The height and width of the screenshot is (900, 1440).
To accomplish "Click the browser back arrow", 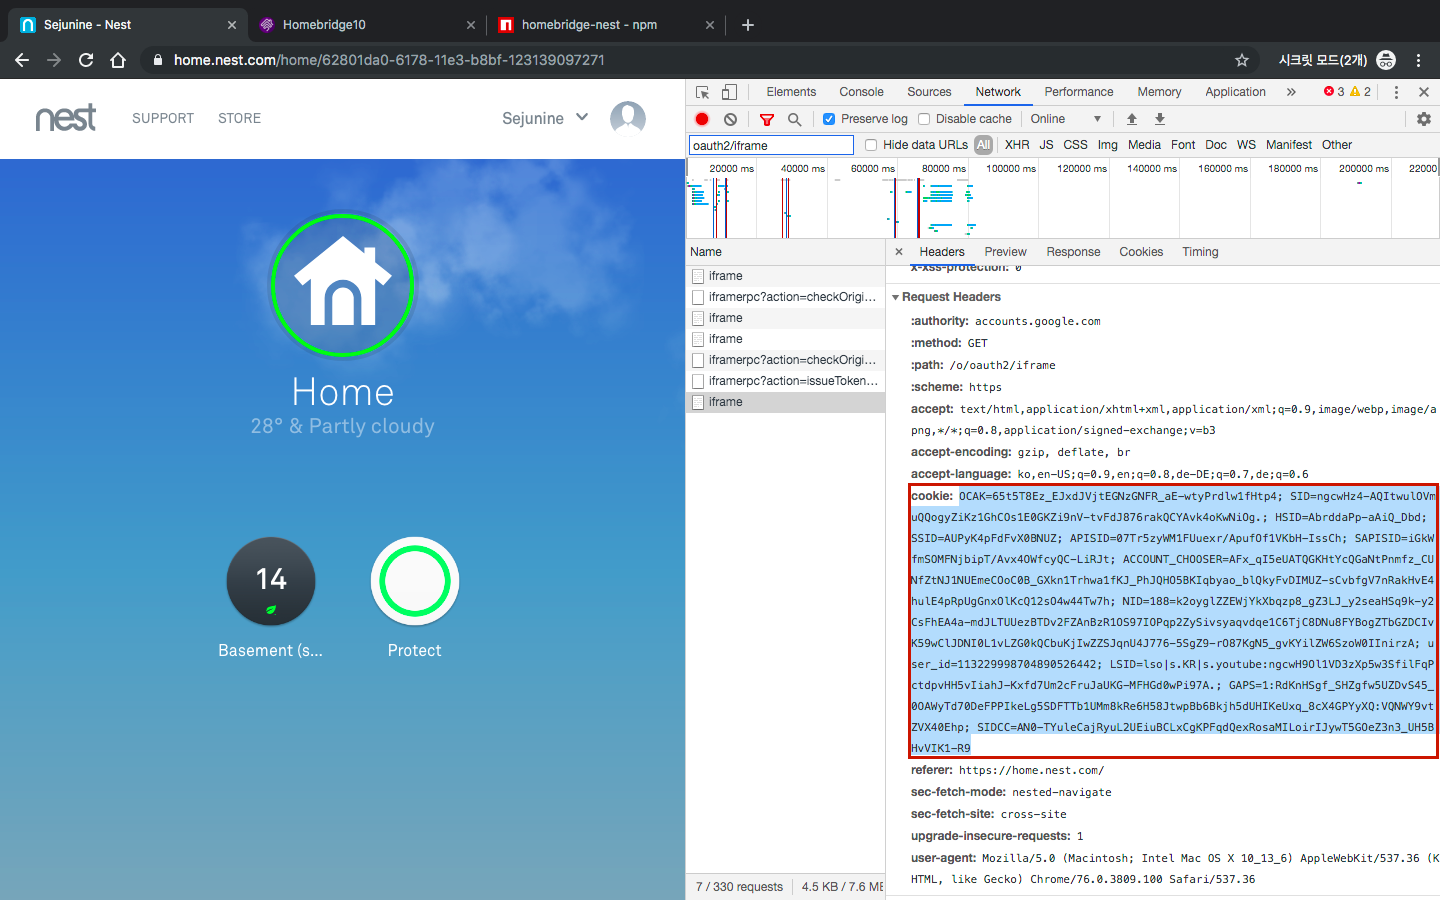I will tap(22, 60).
